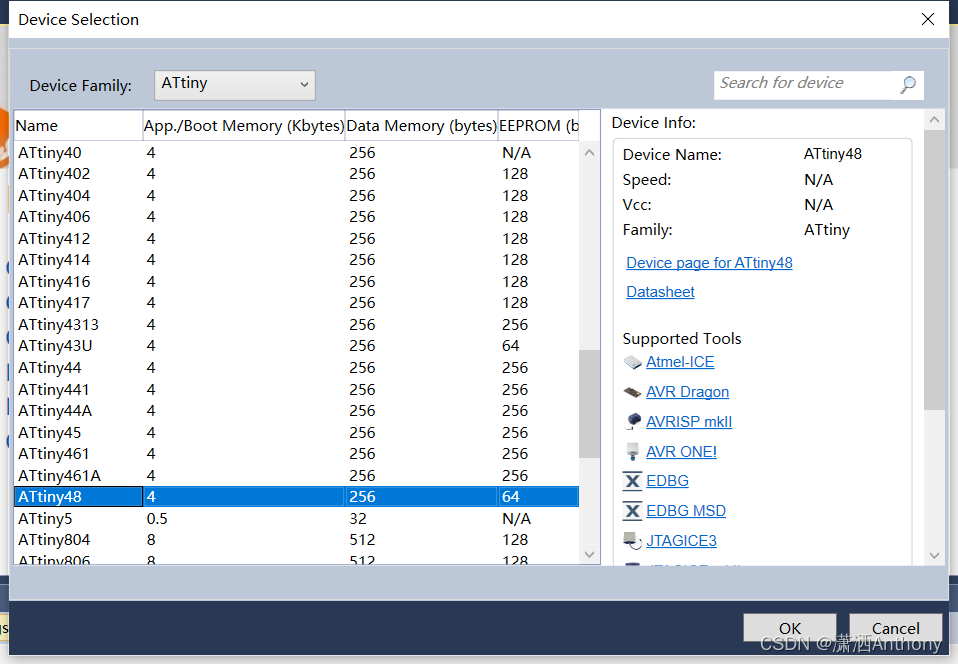
Task: Select the ATtiny416 row
Action: 296,282
